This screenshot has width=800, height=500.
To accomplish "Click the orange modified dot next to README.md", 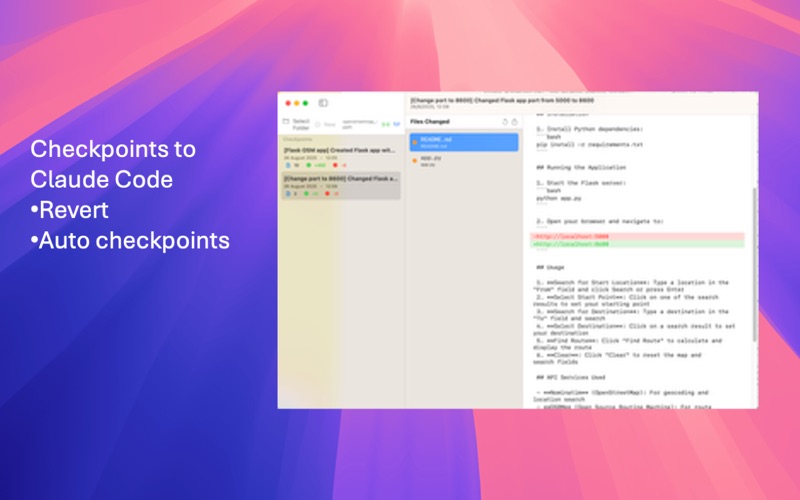I will pyautogui.click(x=415, y=142).
